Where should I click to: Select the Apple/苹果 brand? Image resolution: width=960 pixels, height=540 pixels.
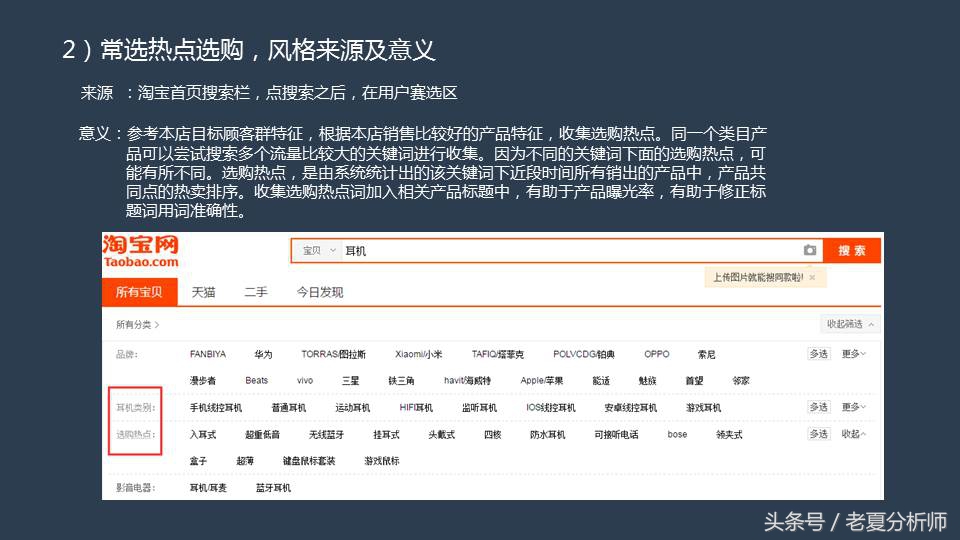click(x=542, y=381)
